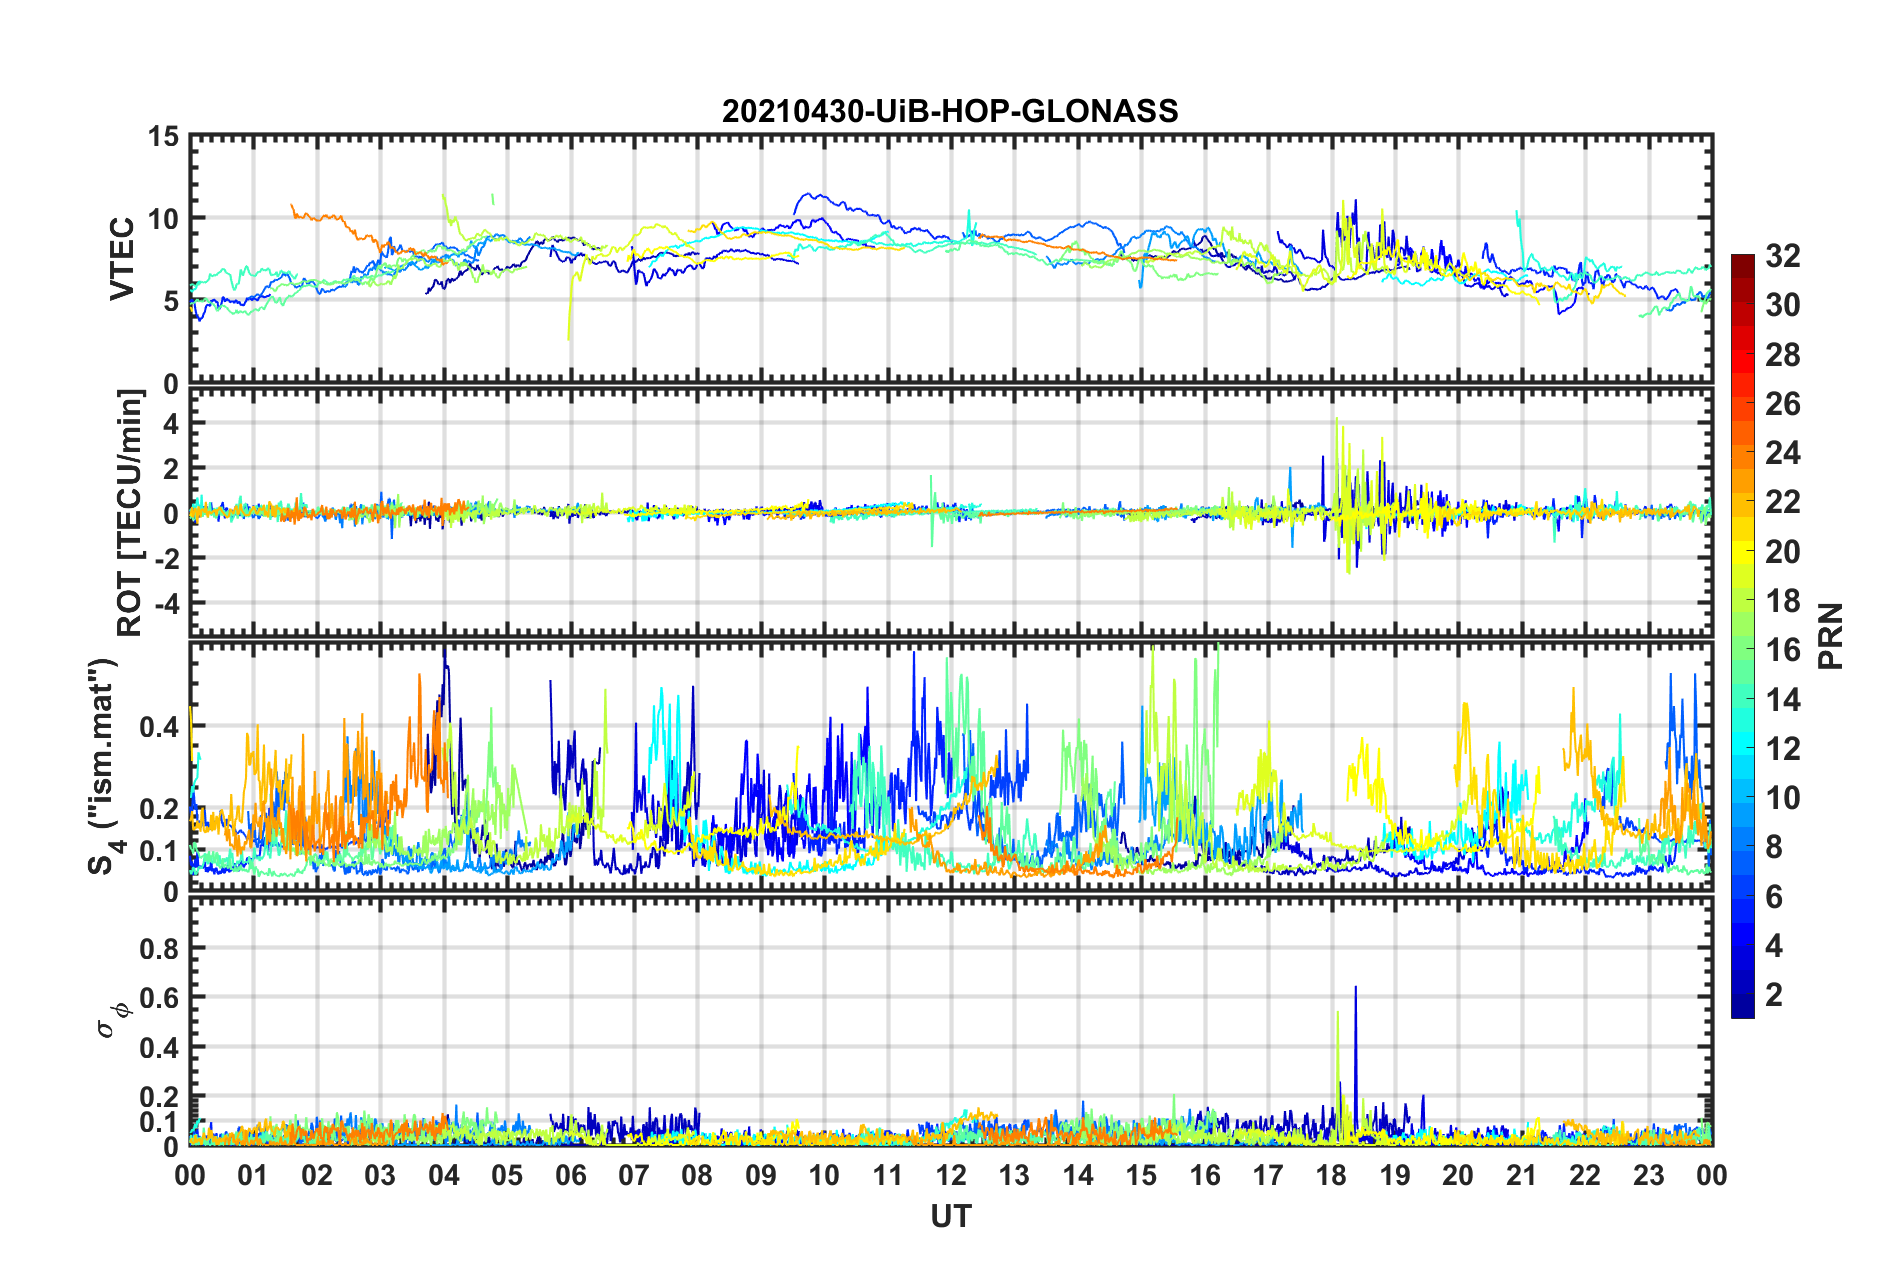Click x-axis tick label 06
The image size is (1902, 1272).
570,1175
